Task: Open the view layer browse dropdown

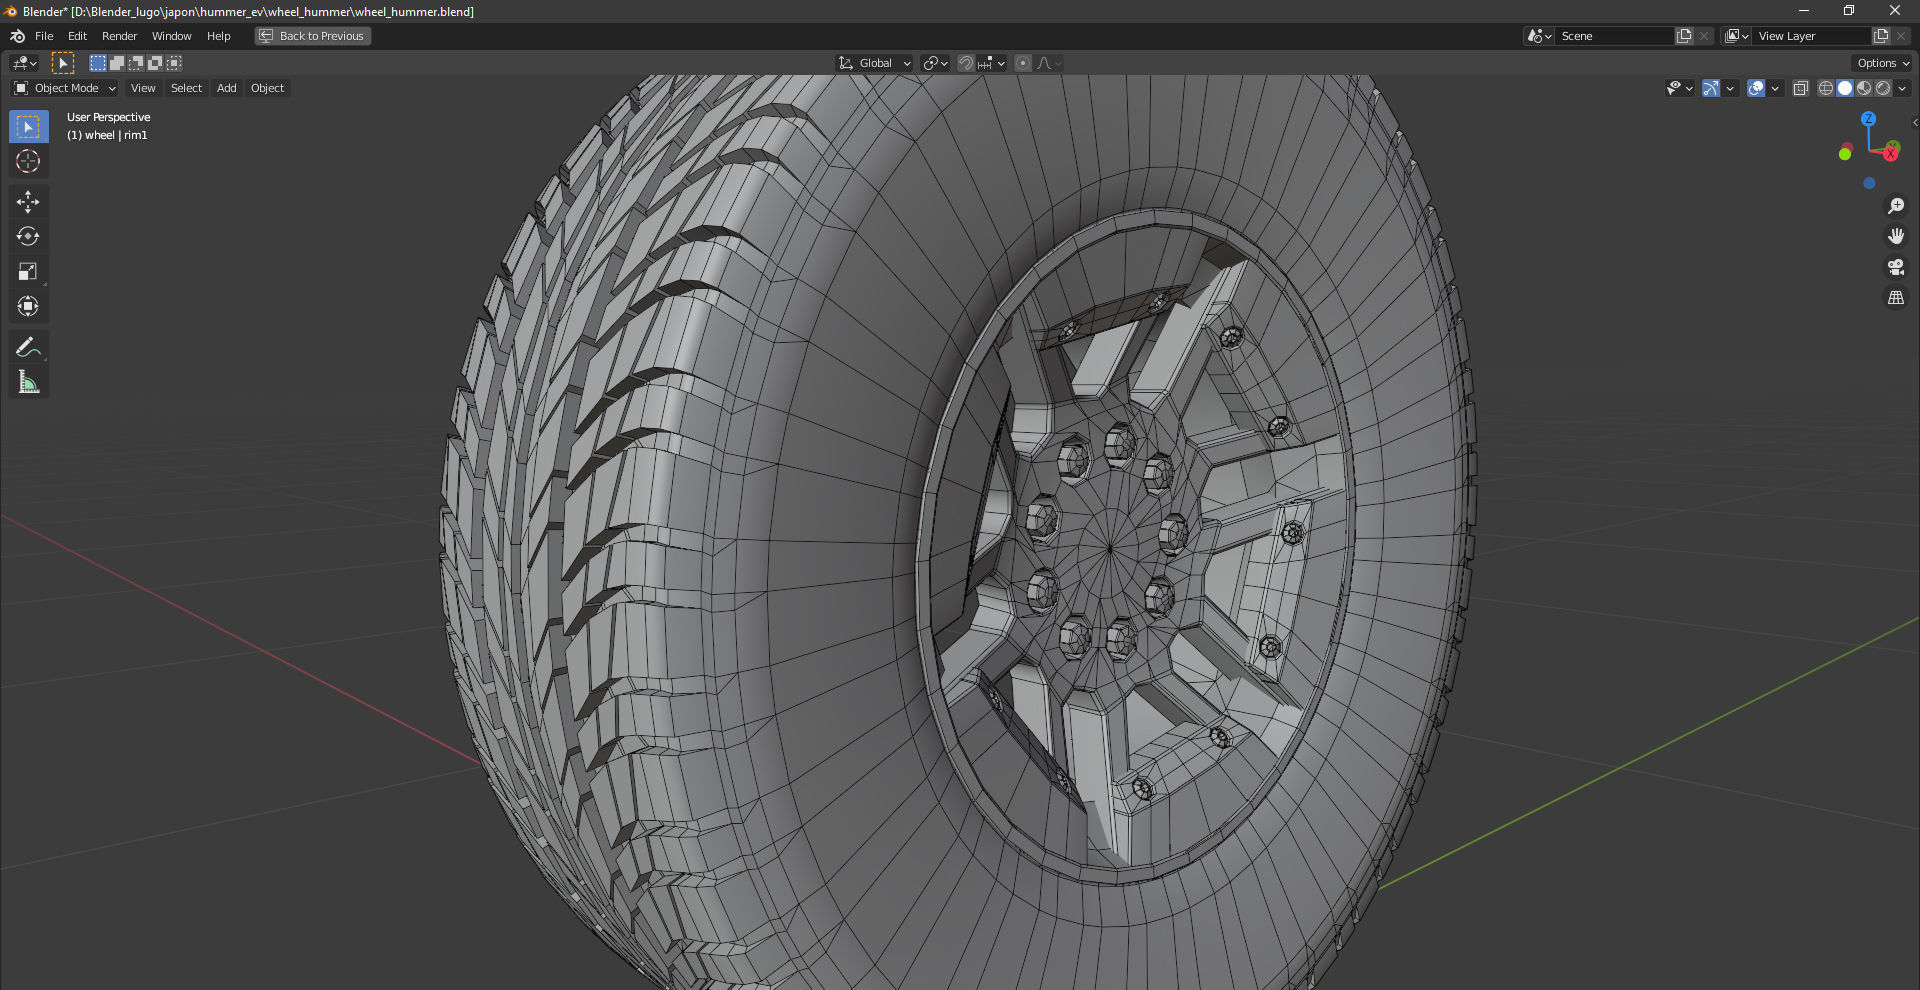Action: pyautogui.click(x=1737, y=36)
